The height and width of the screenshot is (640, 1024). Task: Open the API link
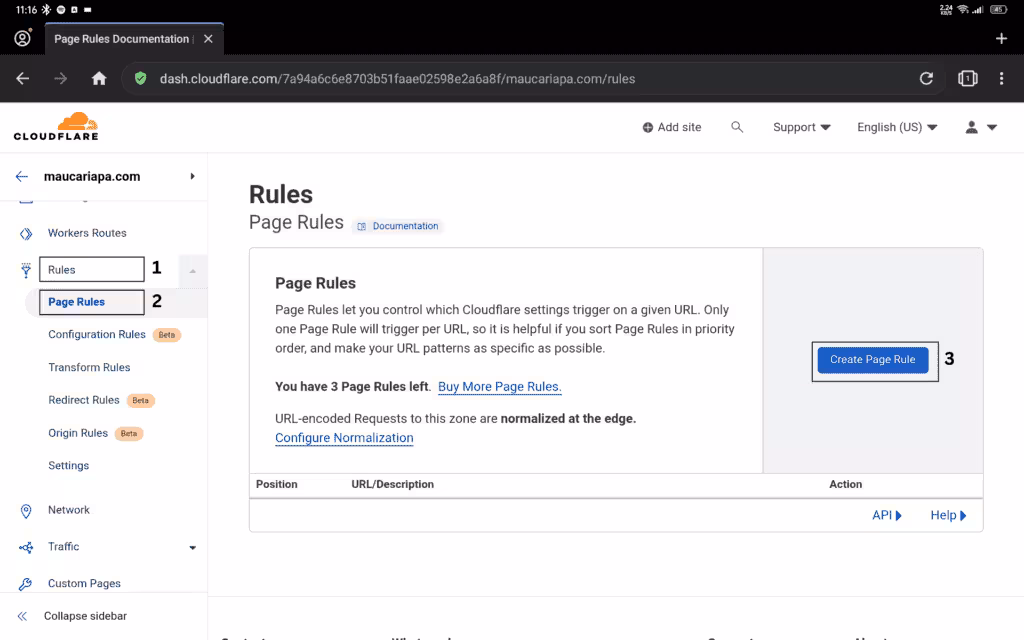(887, 515)
